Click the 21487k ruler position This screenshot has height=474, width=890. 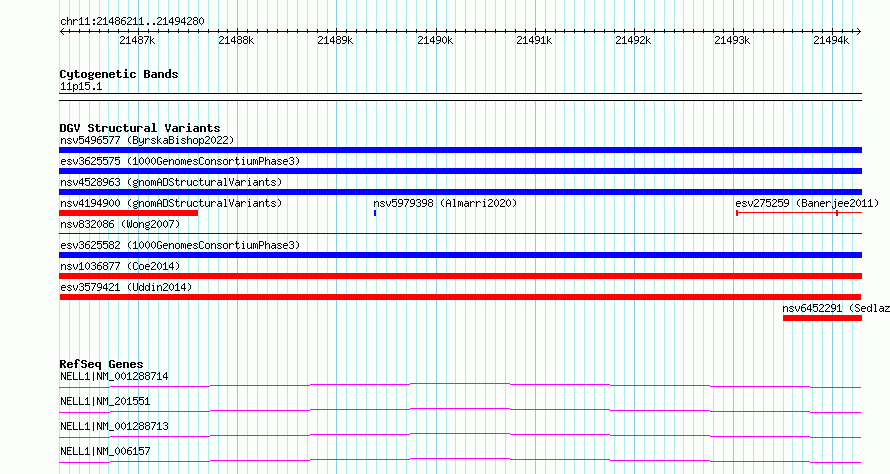tap(137, 40)
